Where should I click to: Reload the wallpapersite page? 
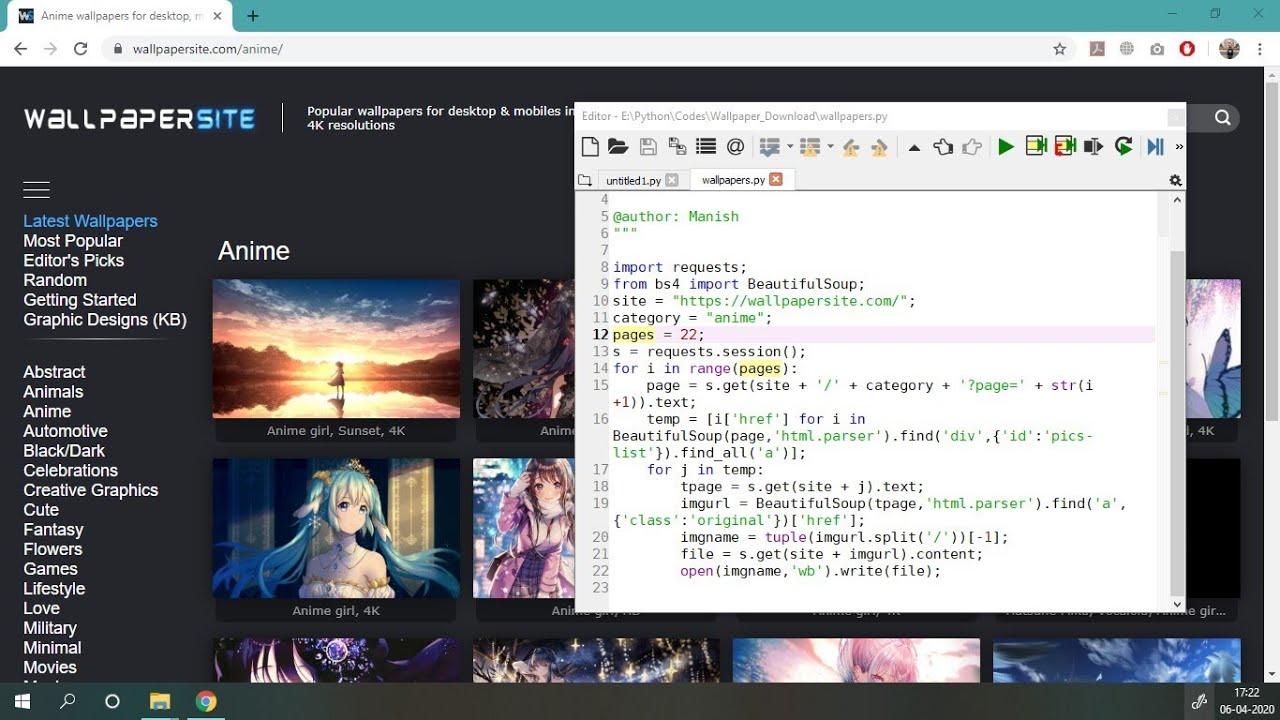(81, 49)
